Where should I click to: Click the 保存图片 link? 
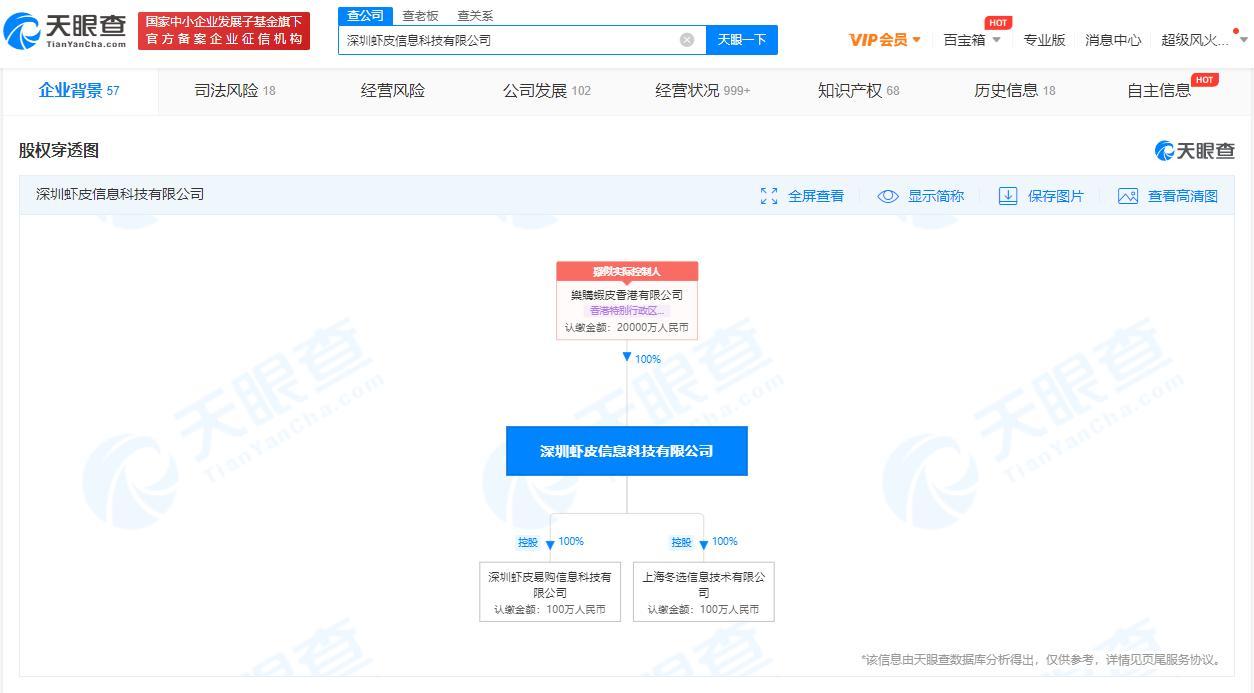1056,196
